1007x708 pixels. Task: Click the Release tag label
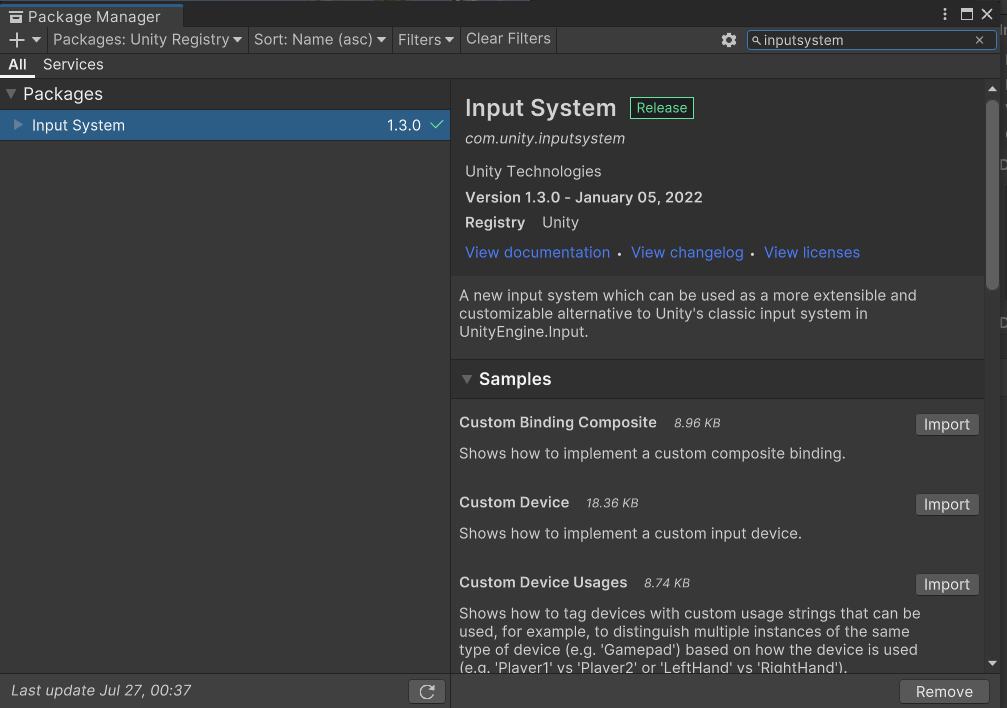(x=661, y=108)
